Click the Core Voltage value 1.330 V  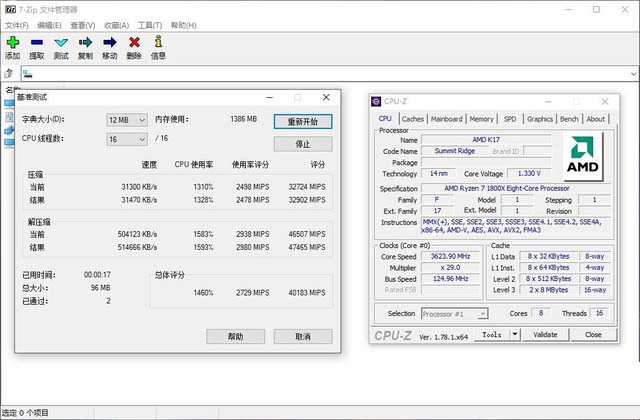click(x=529, y=173)
